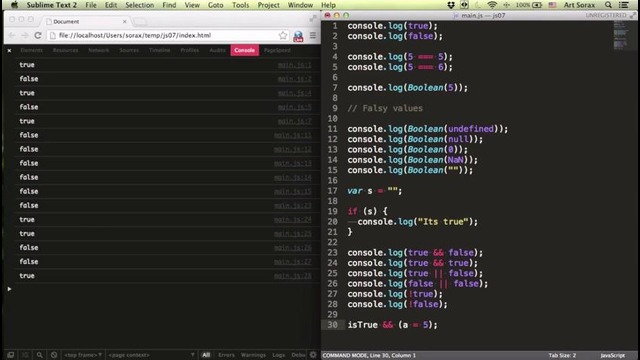Open the Apple menu

coord(14,5)
